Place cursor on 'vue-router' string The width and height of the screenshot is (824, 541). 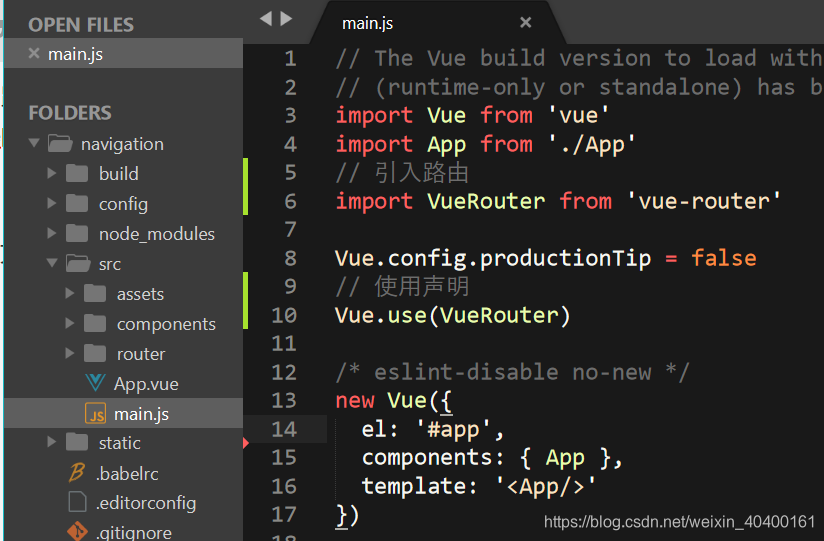click(x=704, y=201)
